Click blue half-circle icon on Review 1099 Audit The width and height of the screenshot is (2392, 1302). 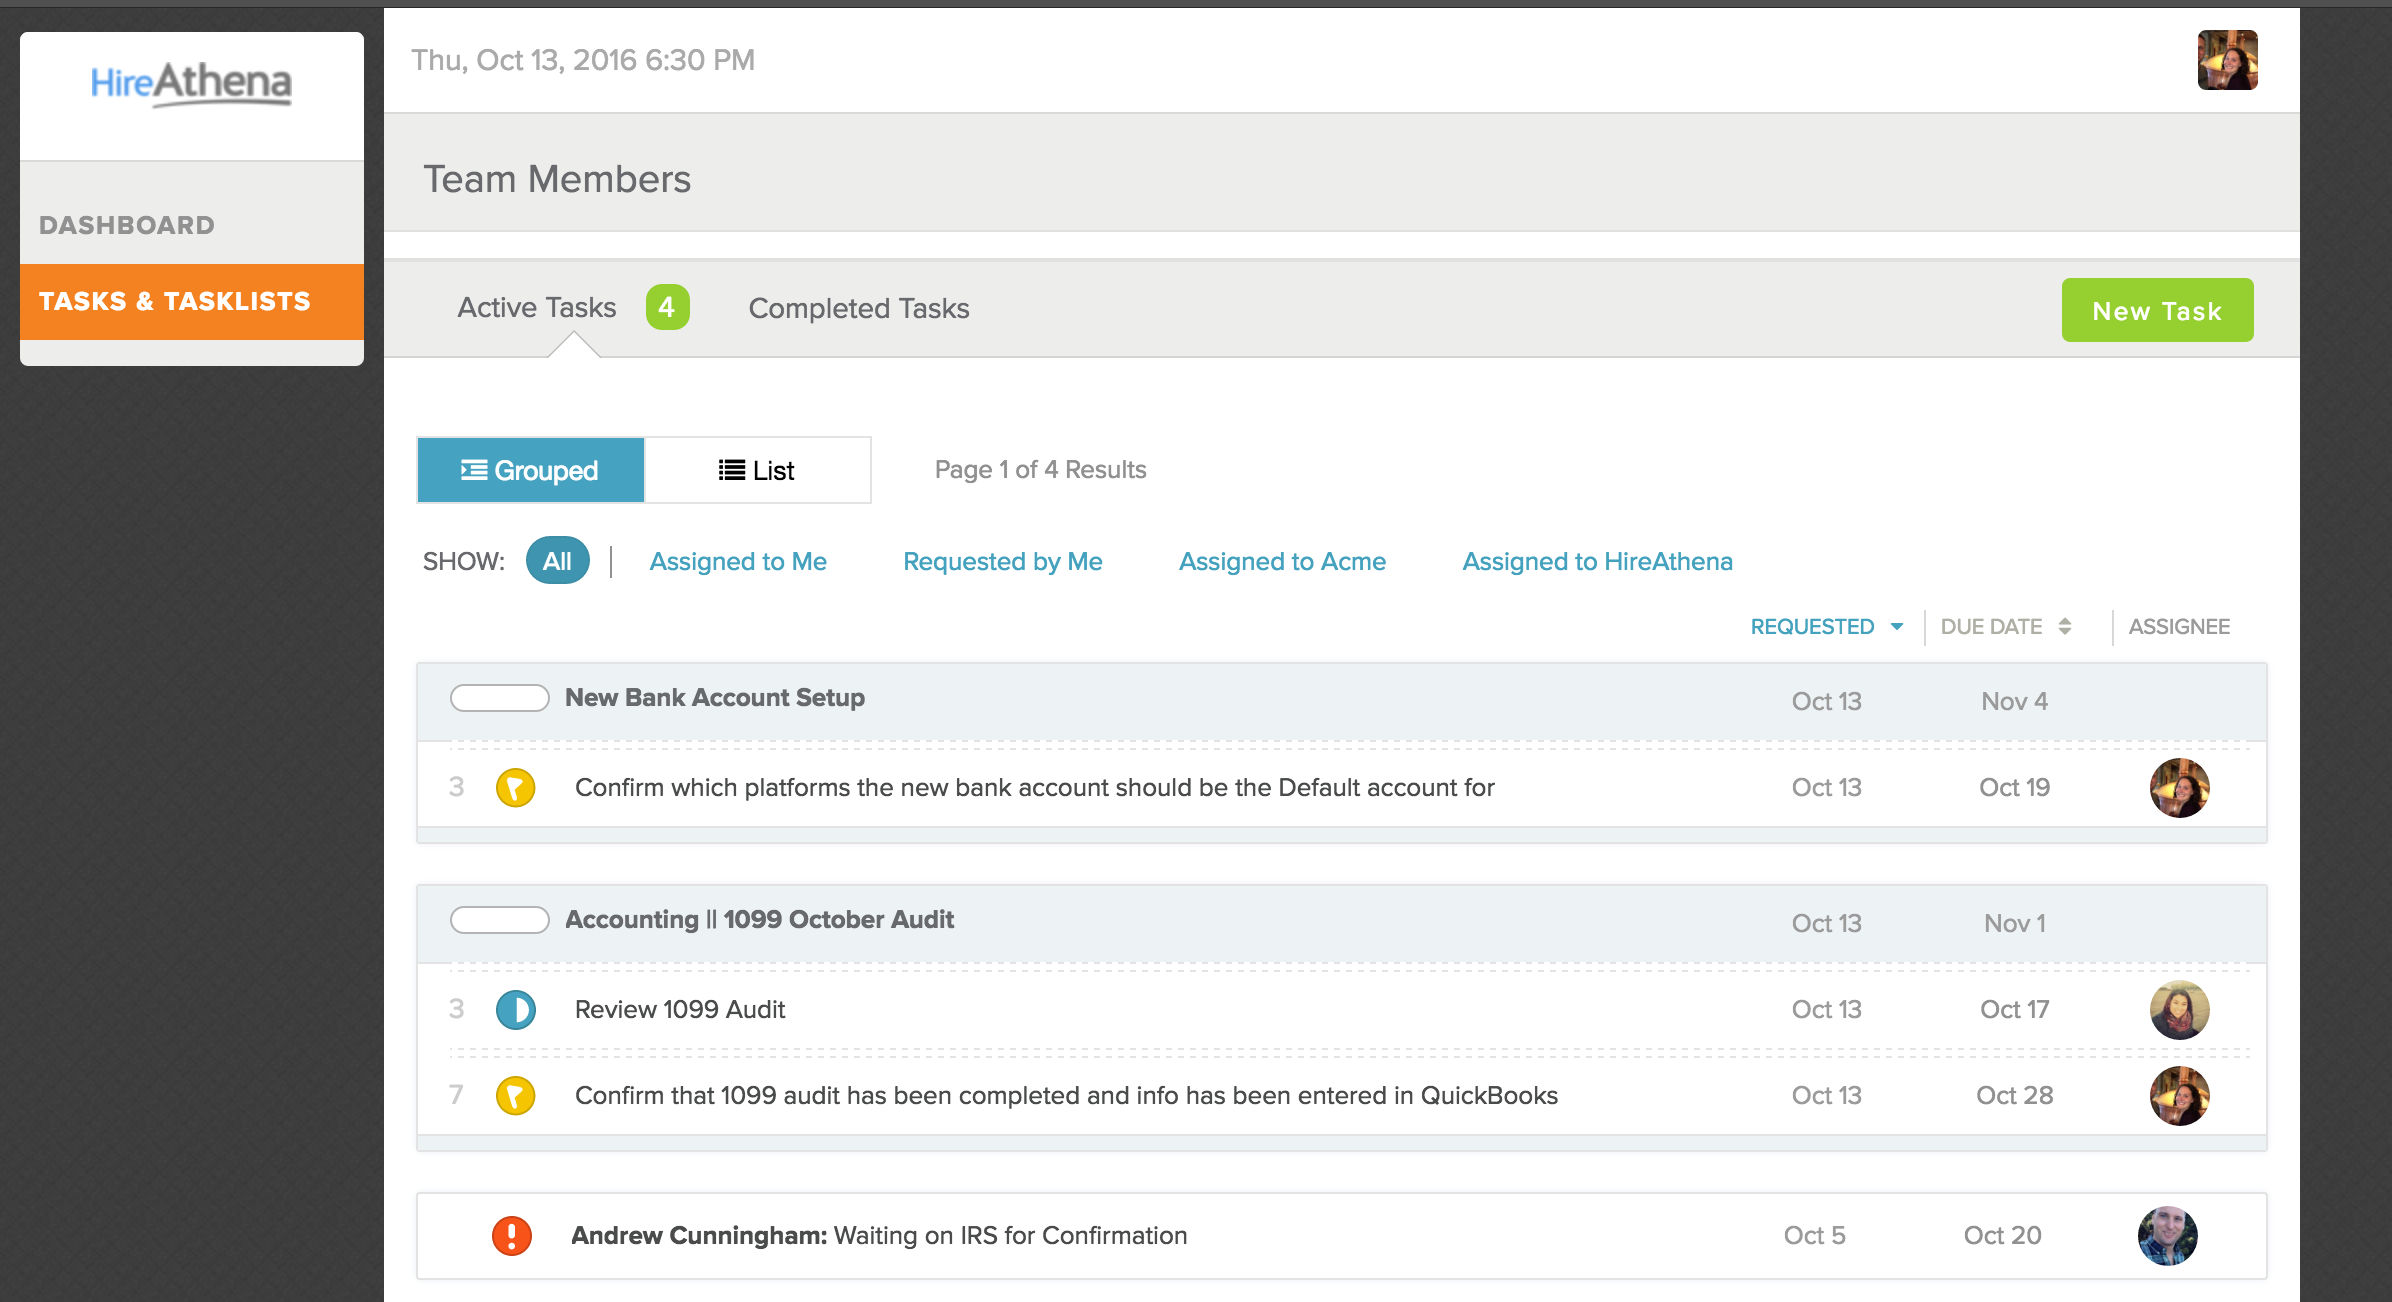point(515,1010)
